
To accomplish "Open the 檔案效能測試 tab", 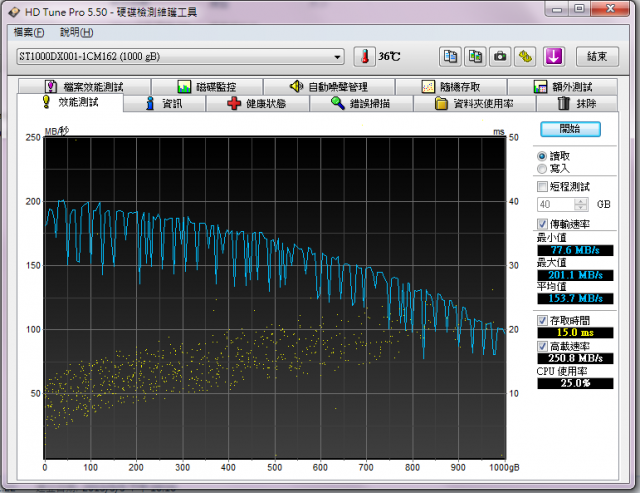I will (84, 87).
